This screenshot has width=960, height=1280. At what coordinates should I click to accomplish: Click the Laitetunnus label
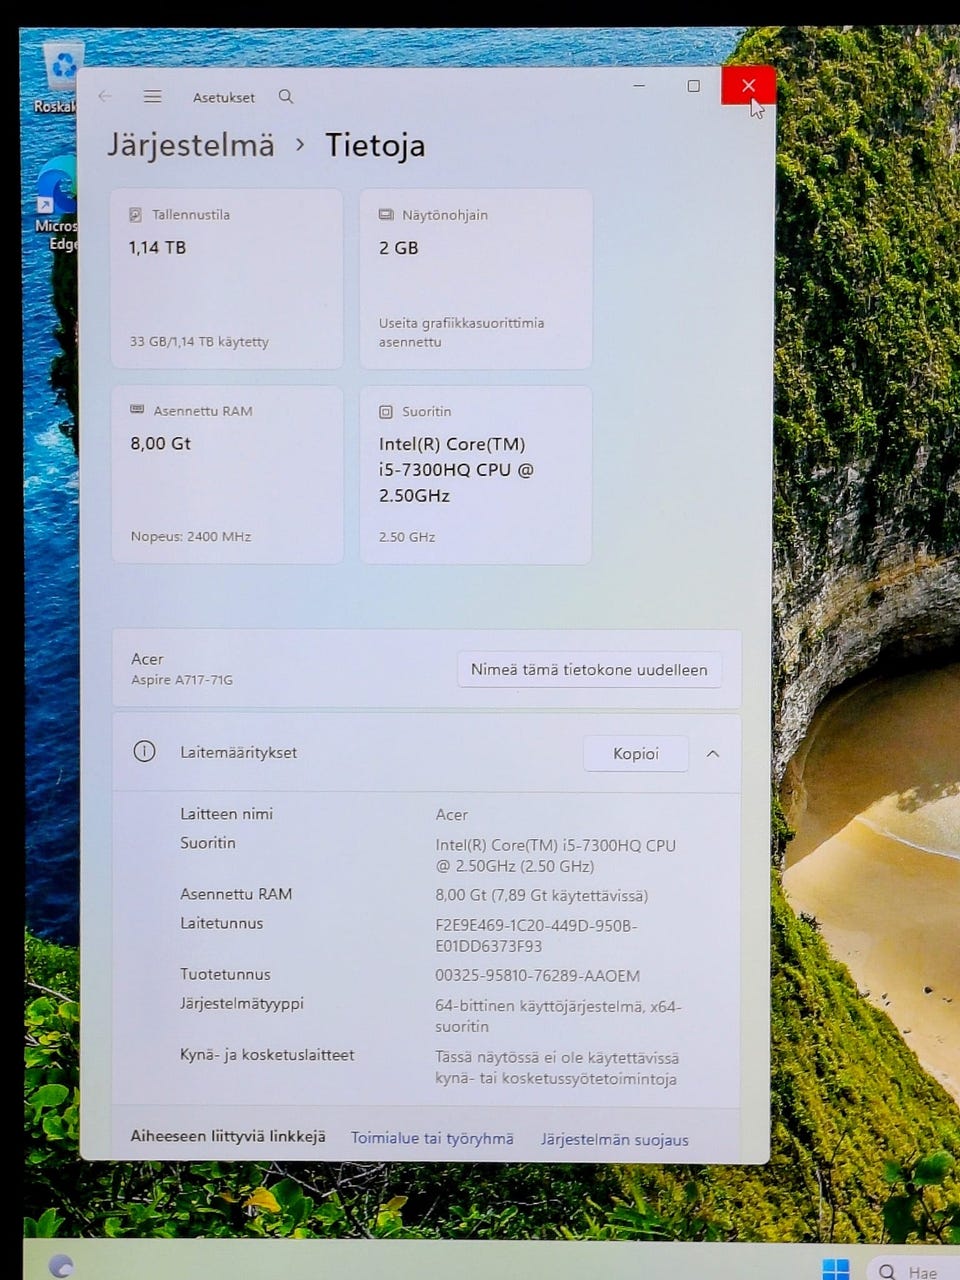click(222, 923)
